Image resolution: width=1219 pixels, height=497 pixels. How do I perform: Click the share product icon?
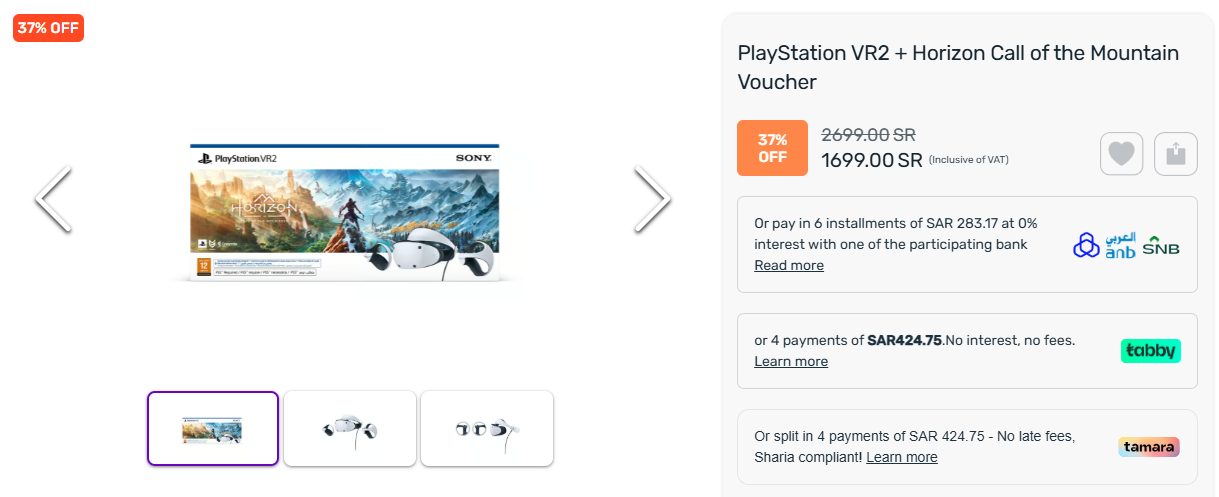click(1175, 154)
